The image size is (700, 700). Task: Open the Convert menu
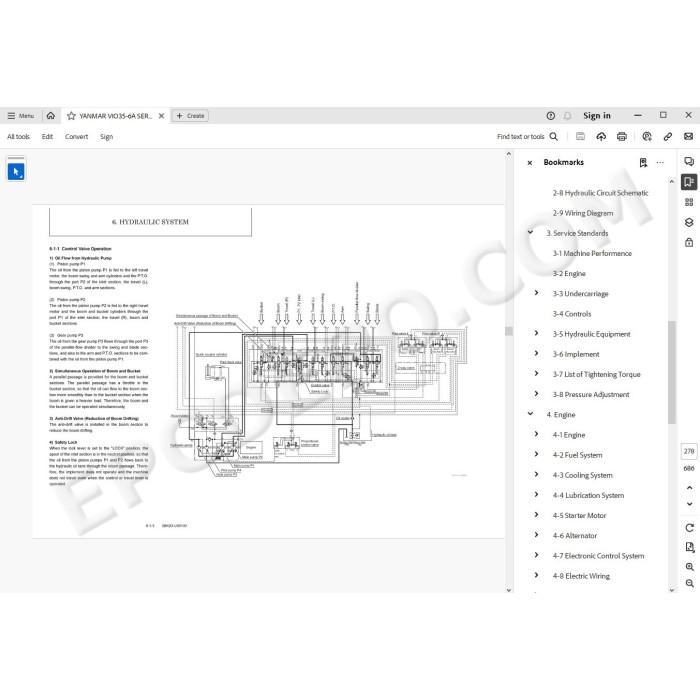[x=76, y=137]
